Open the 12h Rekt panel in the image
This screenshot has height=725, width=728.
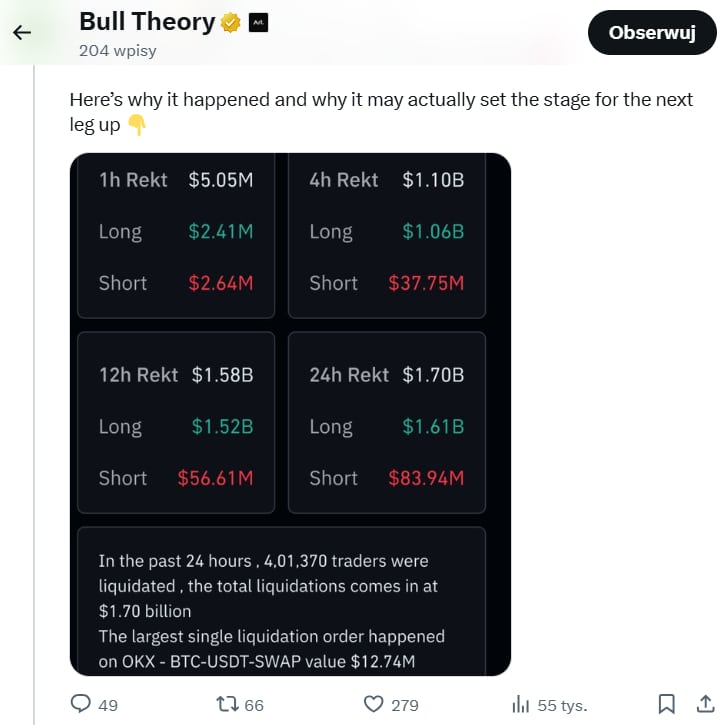176,423
